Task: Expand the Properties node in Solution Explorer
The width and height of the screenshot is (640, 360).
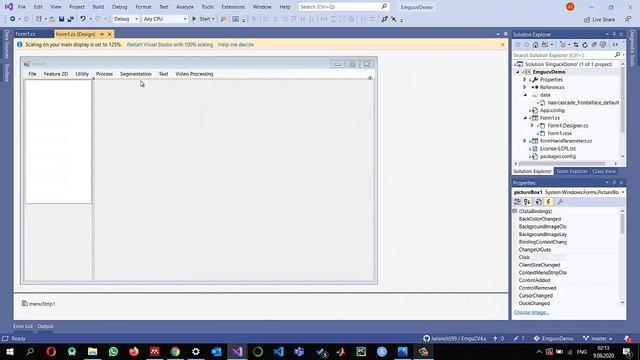Action: point(525,80)
